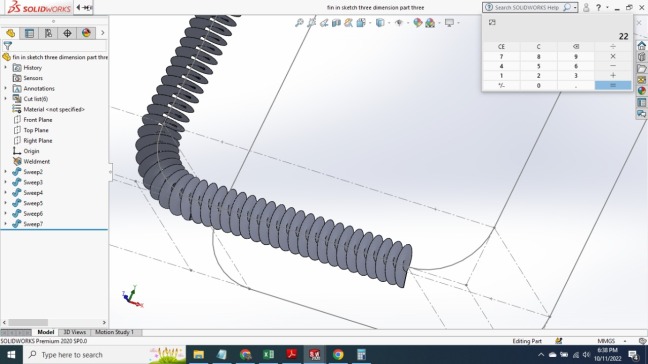Click the Apply Scene icon
This screenshot has height=364, width=648.
430,23
